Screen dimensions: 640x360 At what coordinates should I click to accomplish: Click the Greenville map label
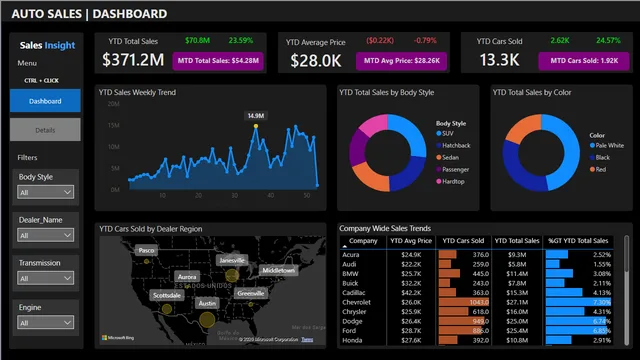point(251,293)
